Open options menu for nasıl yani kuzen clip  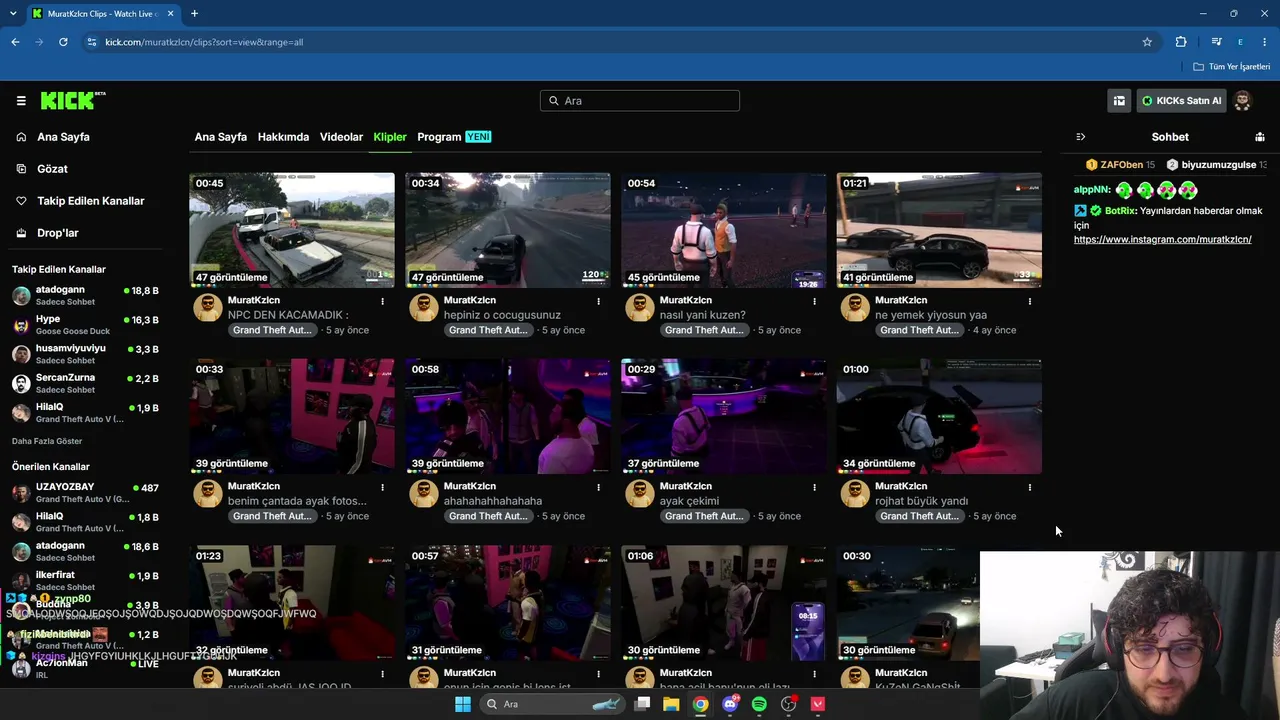(814, 301)
